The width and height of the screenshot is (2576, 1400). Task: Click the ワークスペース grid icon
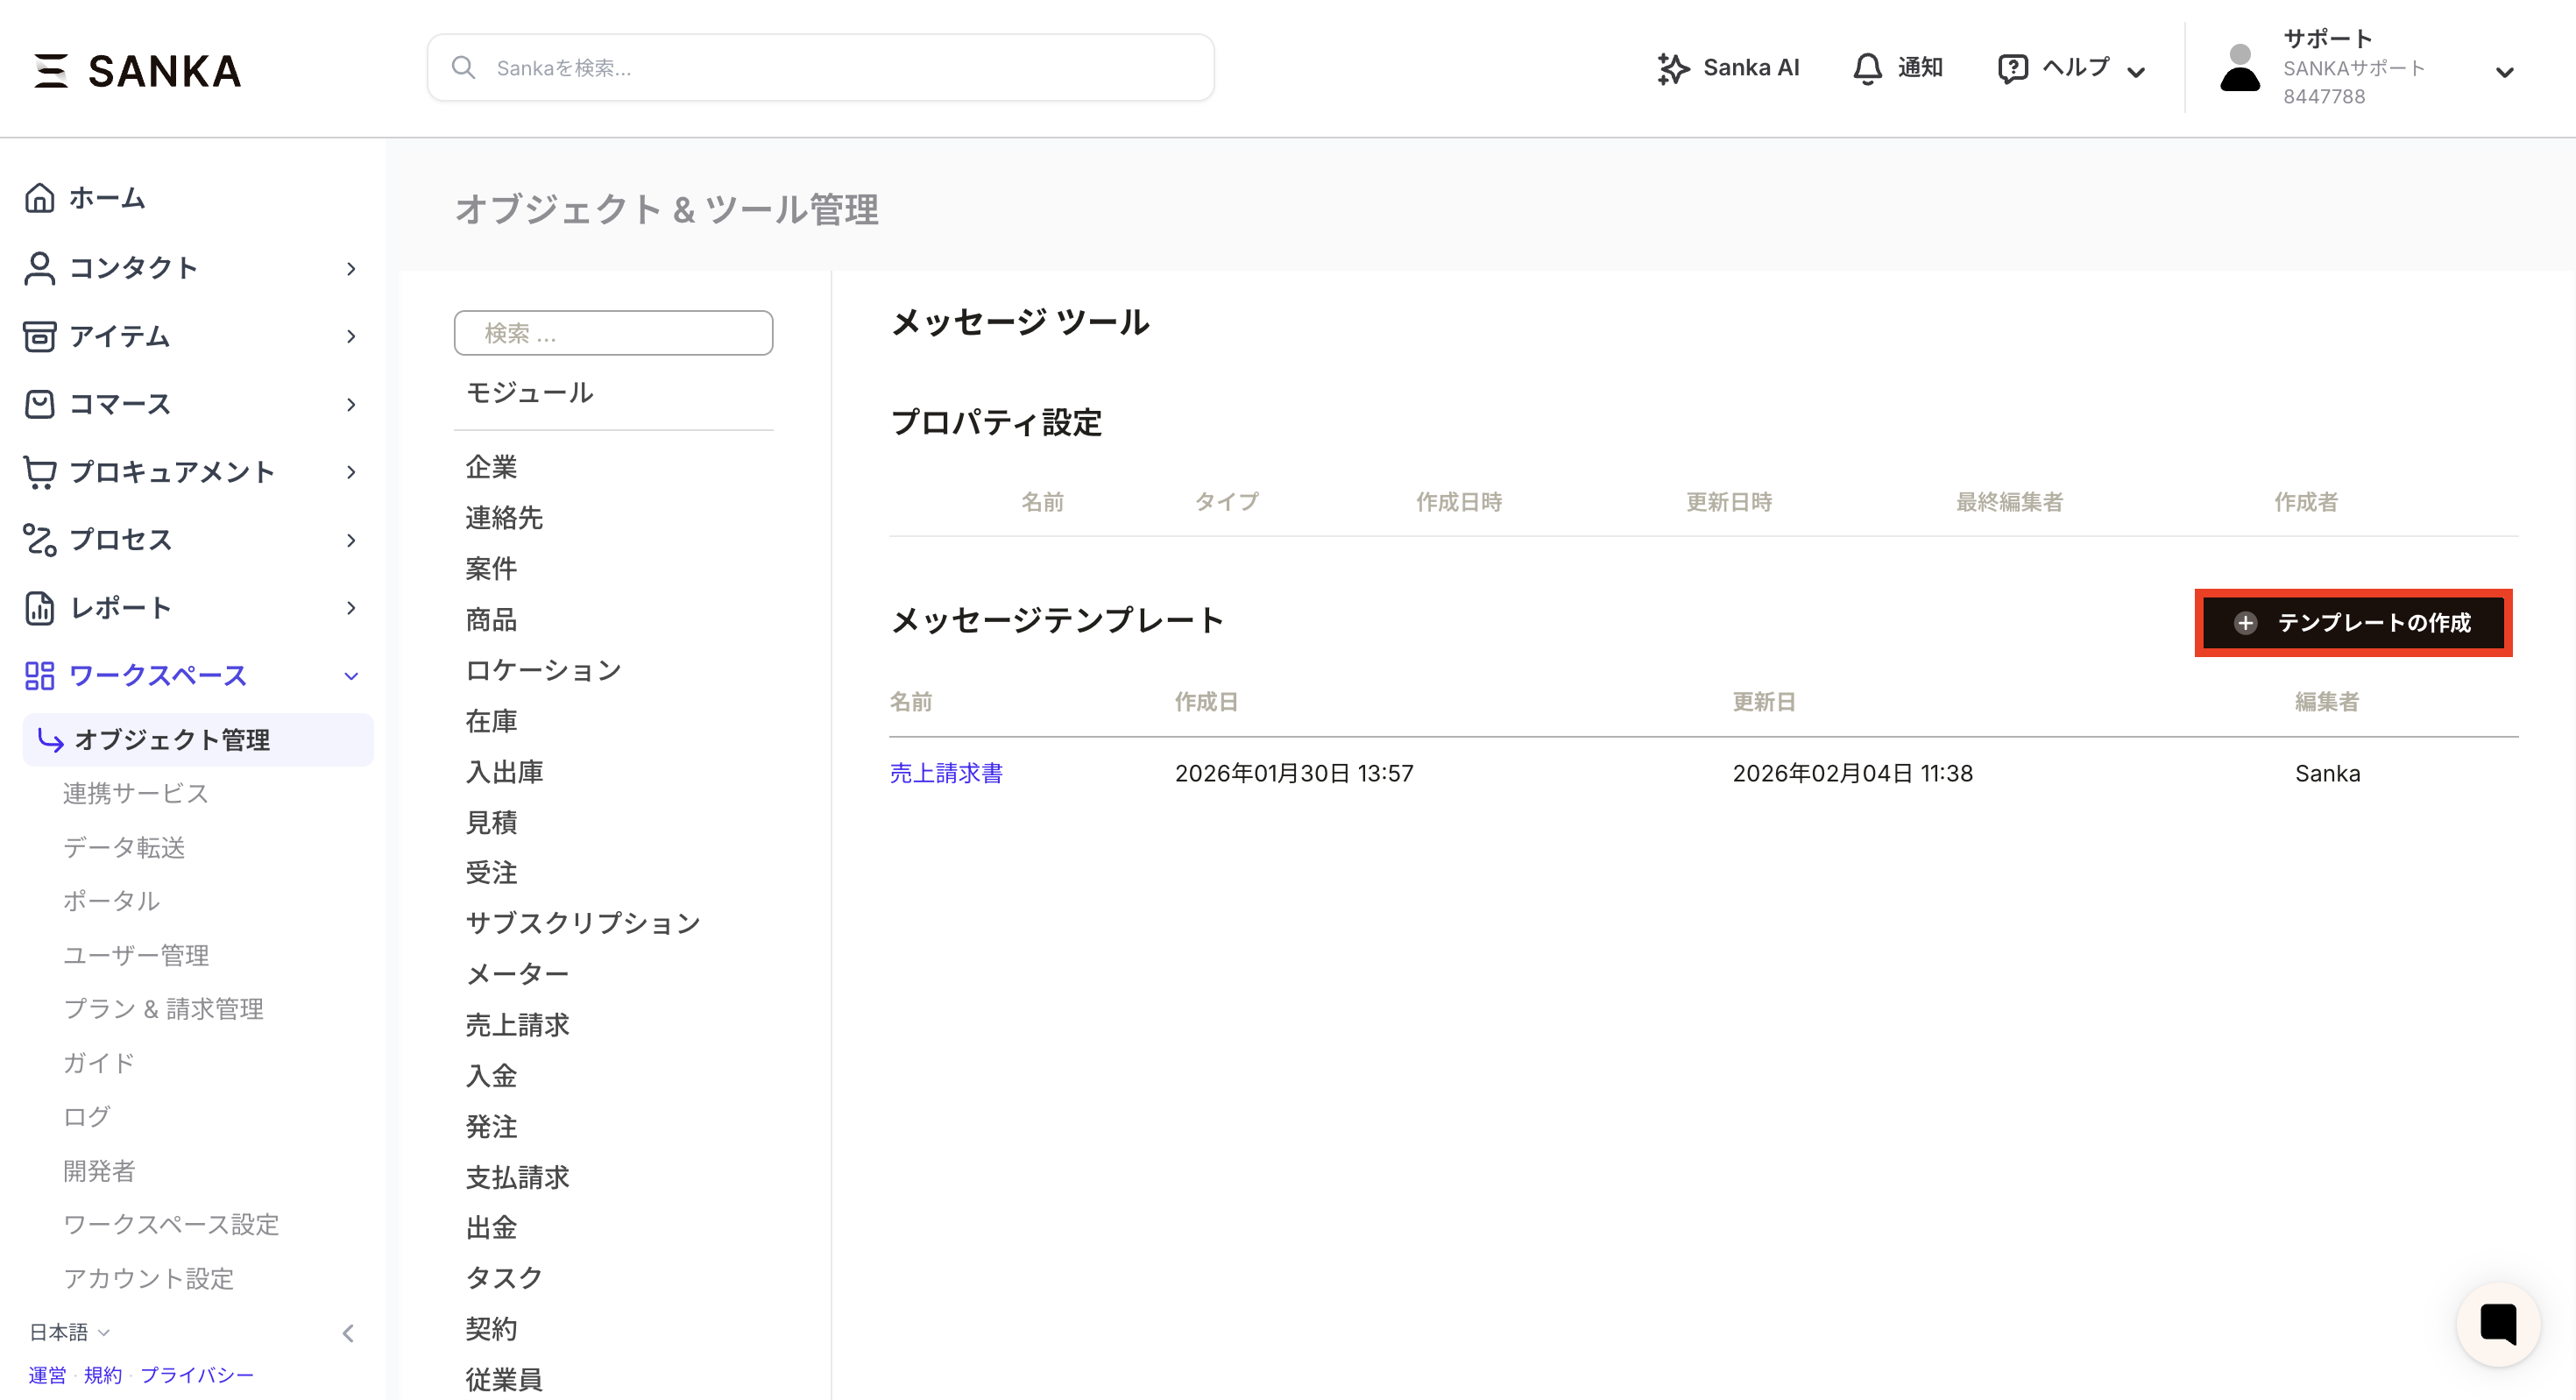(x=40, y=675)
